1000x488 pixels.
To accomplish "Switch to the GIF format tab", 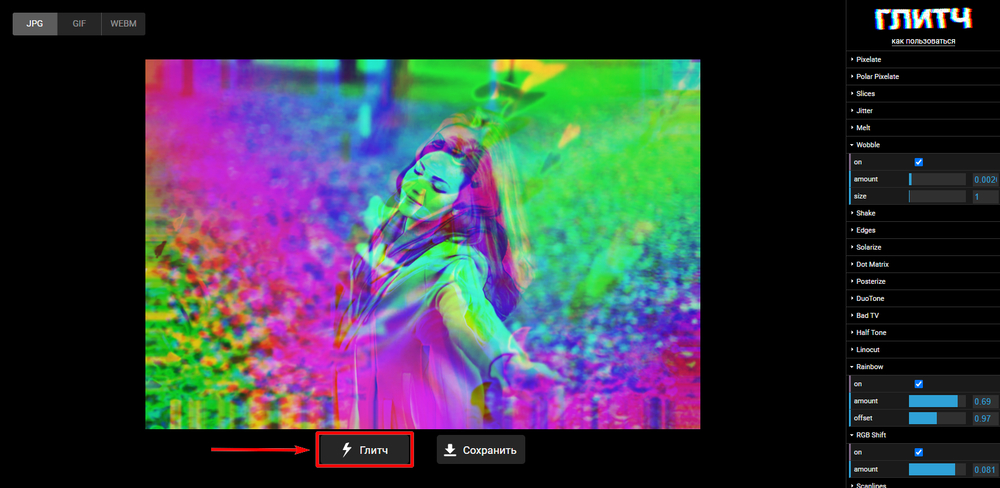I will (79, 24).
